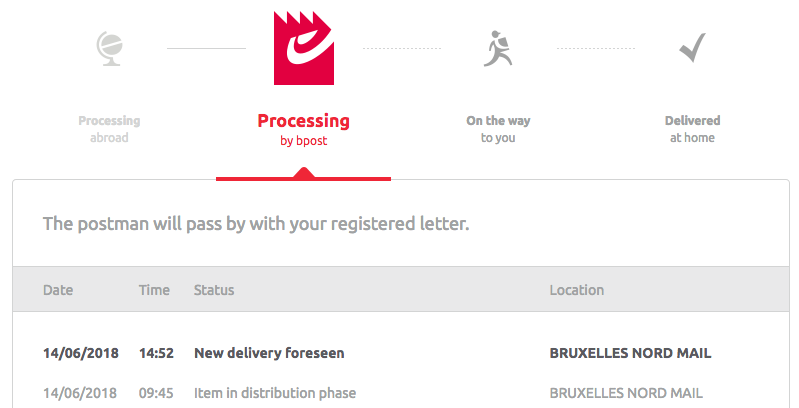This screenshot has height=408, width=799.
Task: Click the 14:52 time entry
Action: [156, 353]
